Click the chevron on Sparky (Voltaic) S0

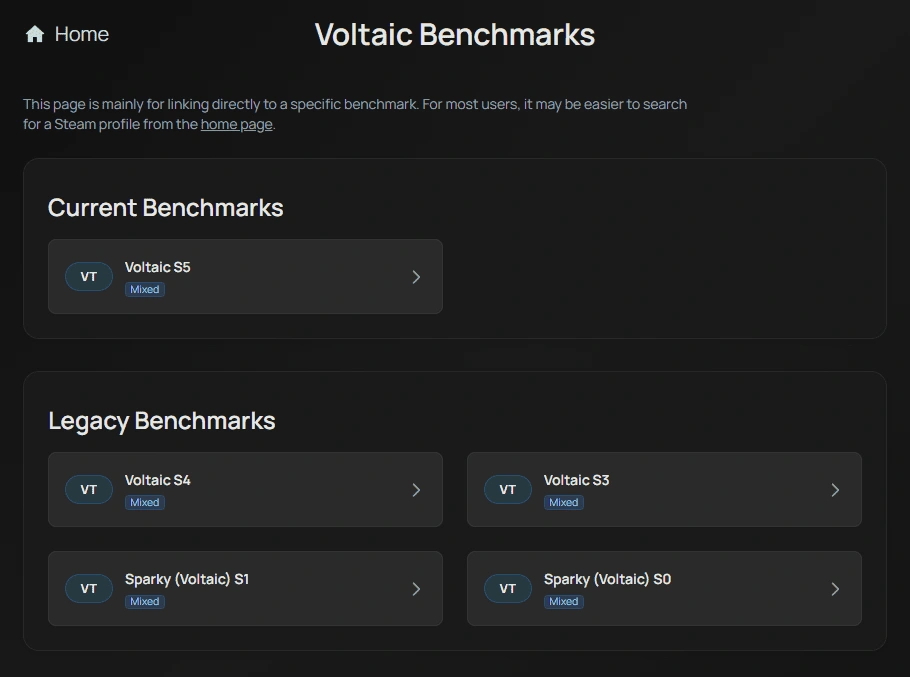pyautogui.click(x=835, y=589)
